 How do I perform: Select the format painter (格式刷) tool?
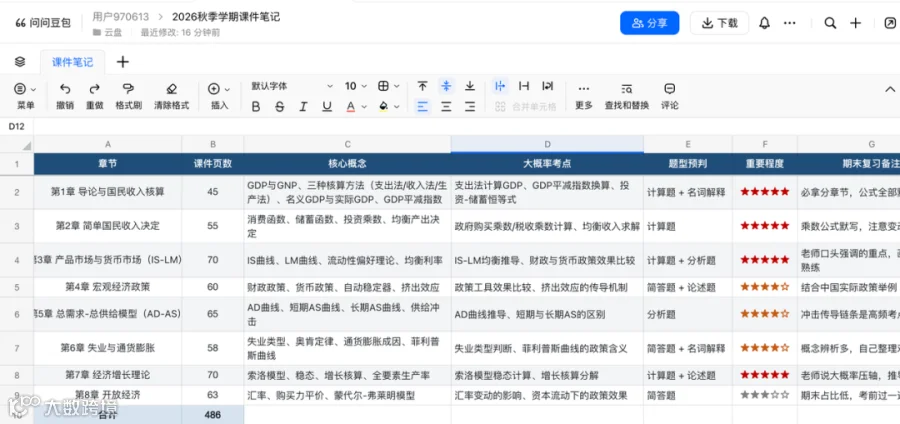[x=129, y=88]
